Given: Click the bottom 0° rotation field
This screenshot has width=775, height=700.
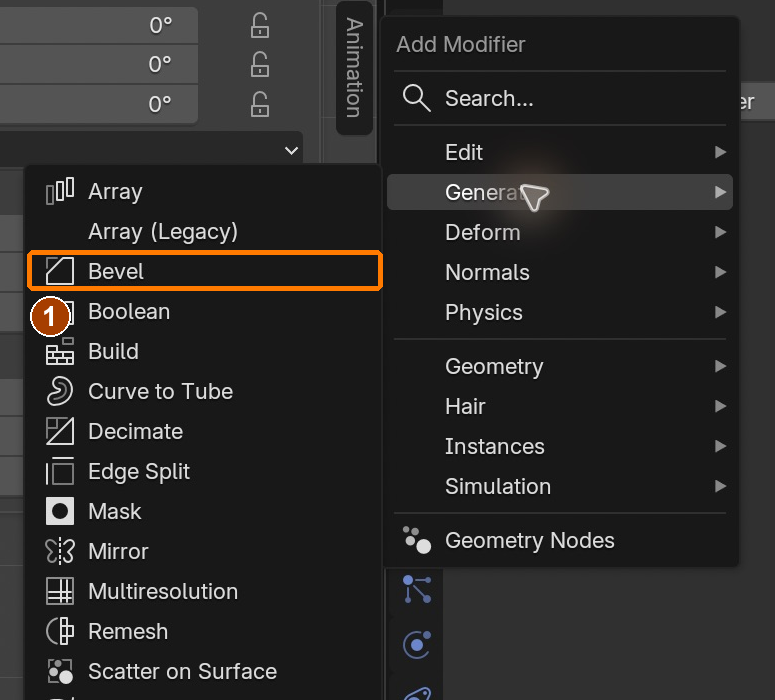Looking at the screenshot, I should pos(99,104).
